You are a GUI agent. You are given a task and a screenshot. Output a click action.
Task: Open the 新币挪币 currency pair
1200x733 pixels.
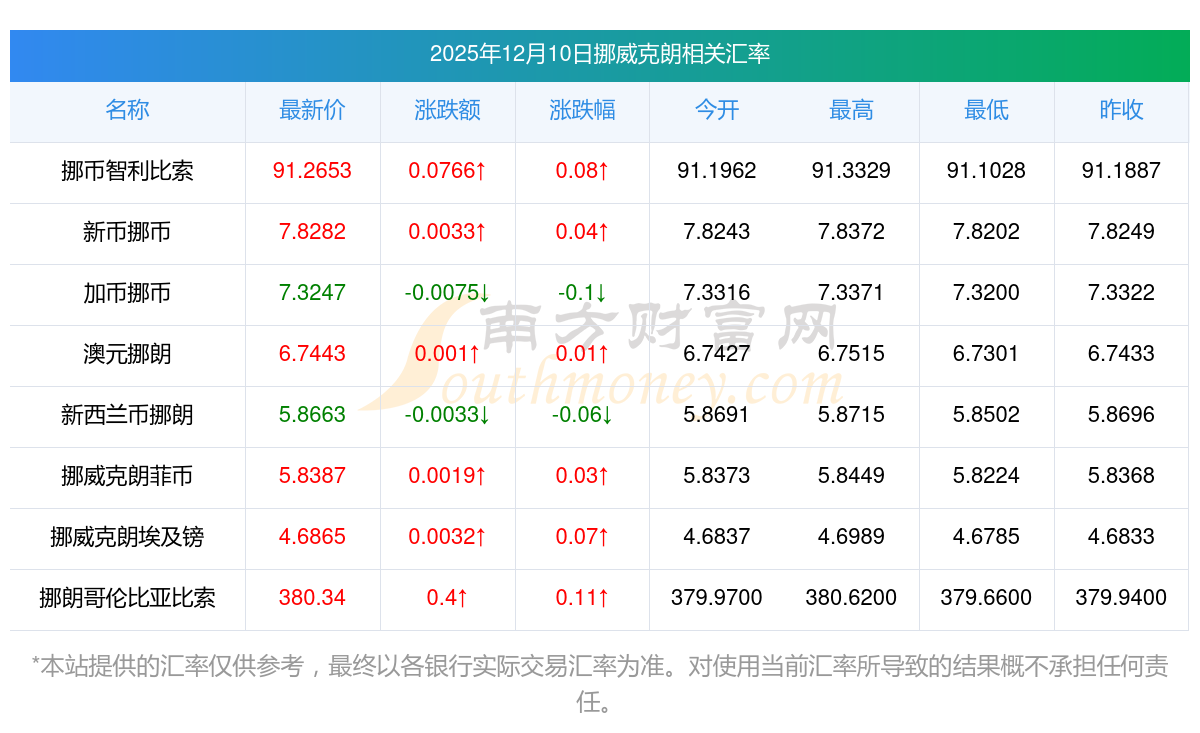pos(127,232)
